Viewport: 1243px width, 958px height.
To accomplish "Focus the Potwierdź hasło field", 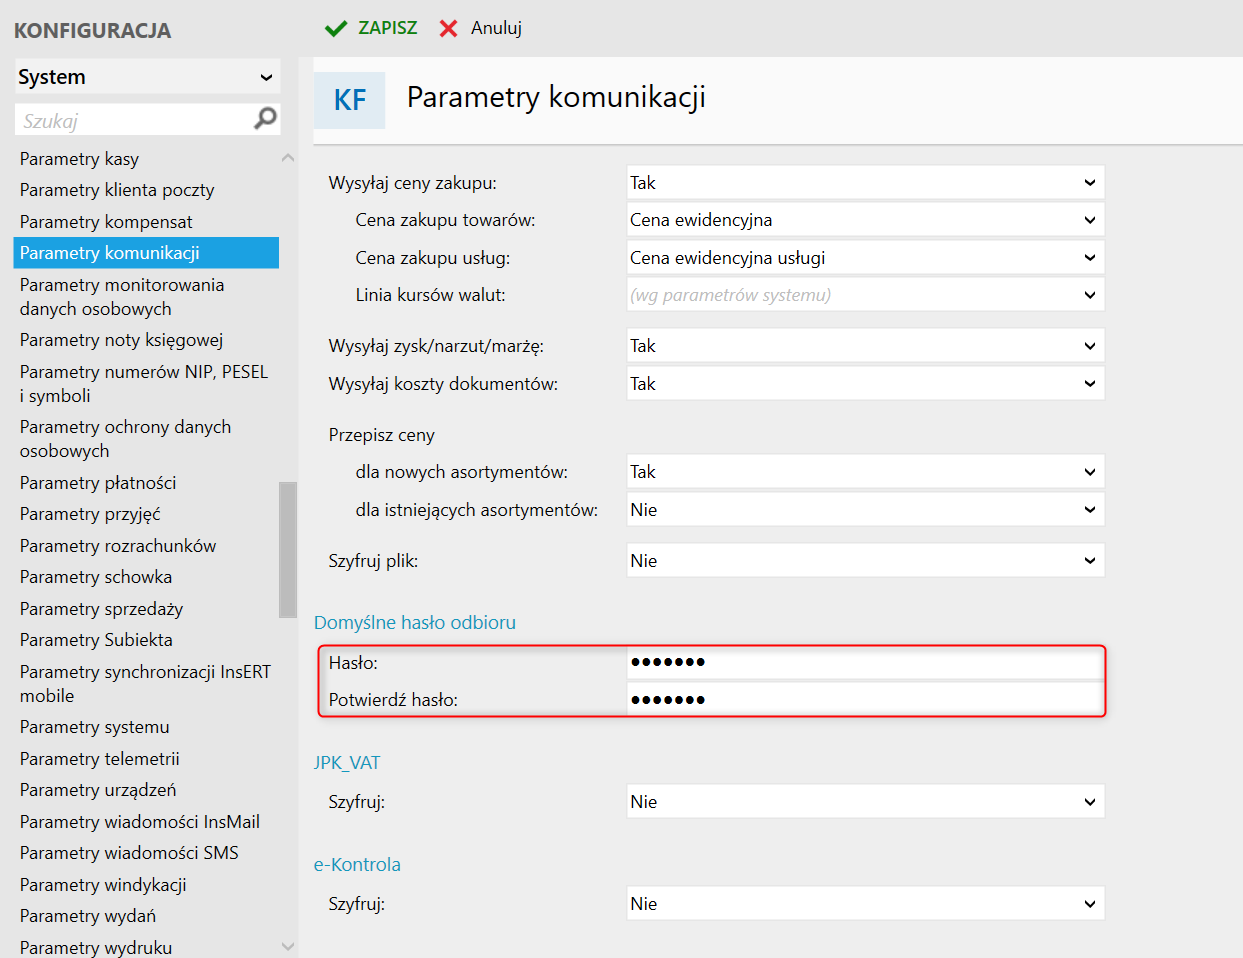I will click(x=865, y=700).
